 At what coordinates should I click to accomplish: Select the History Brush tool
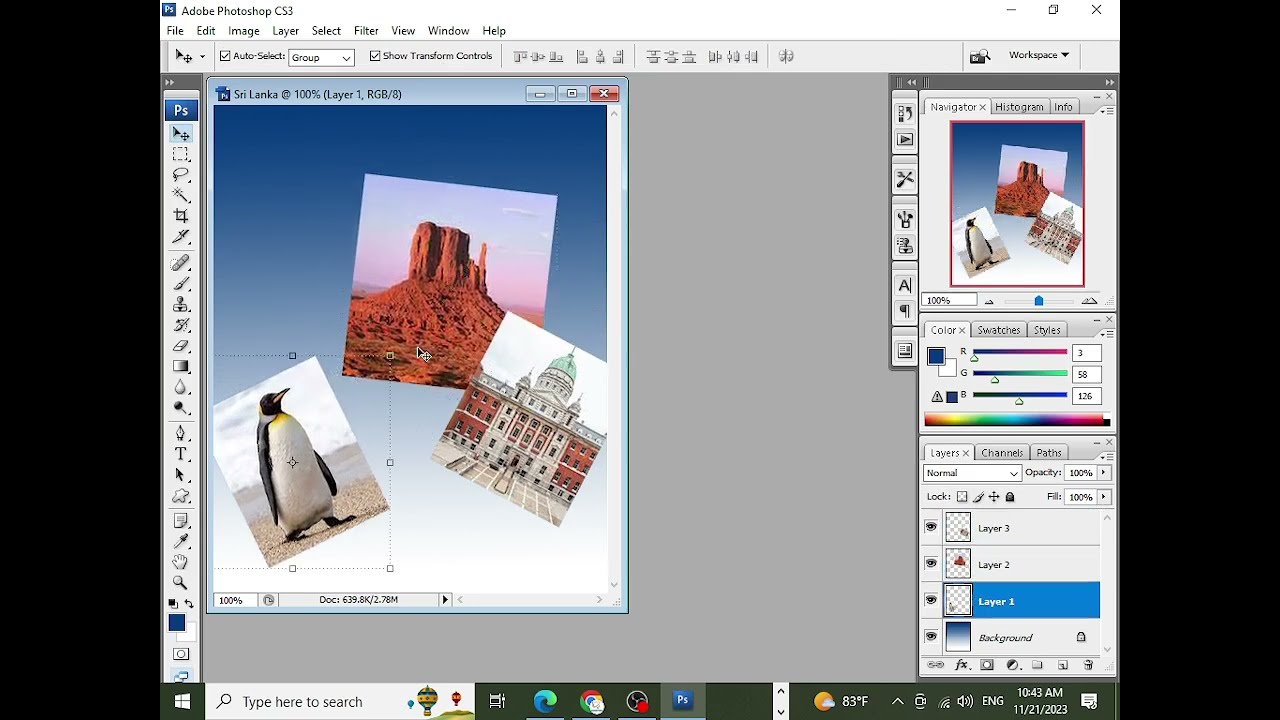[x=181, y=325]
